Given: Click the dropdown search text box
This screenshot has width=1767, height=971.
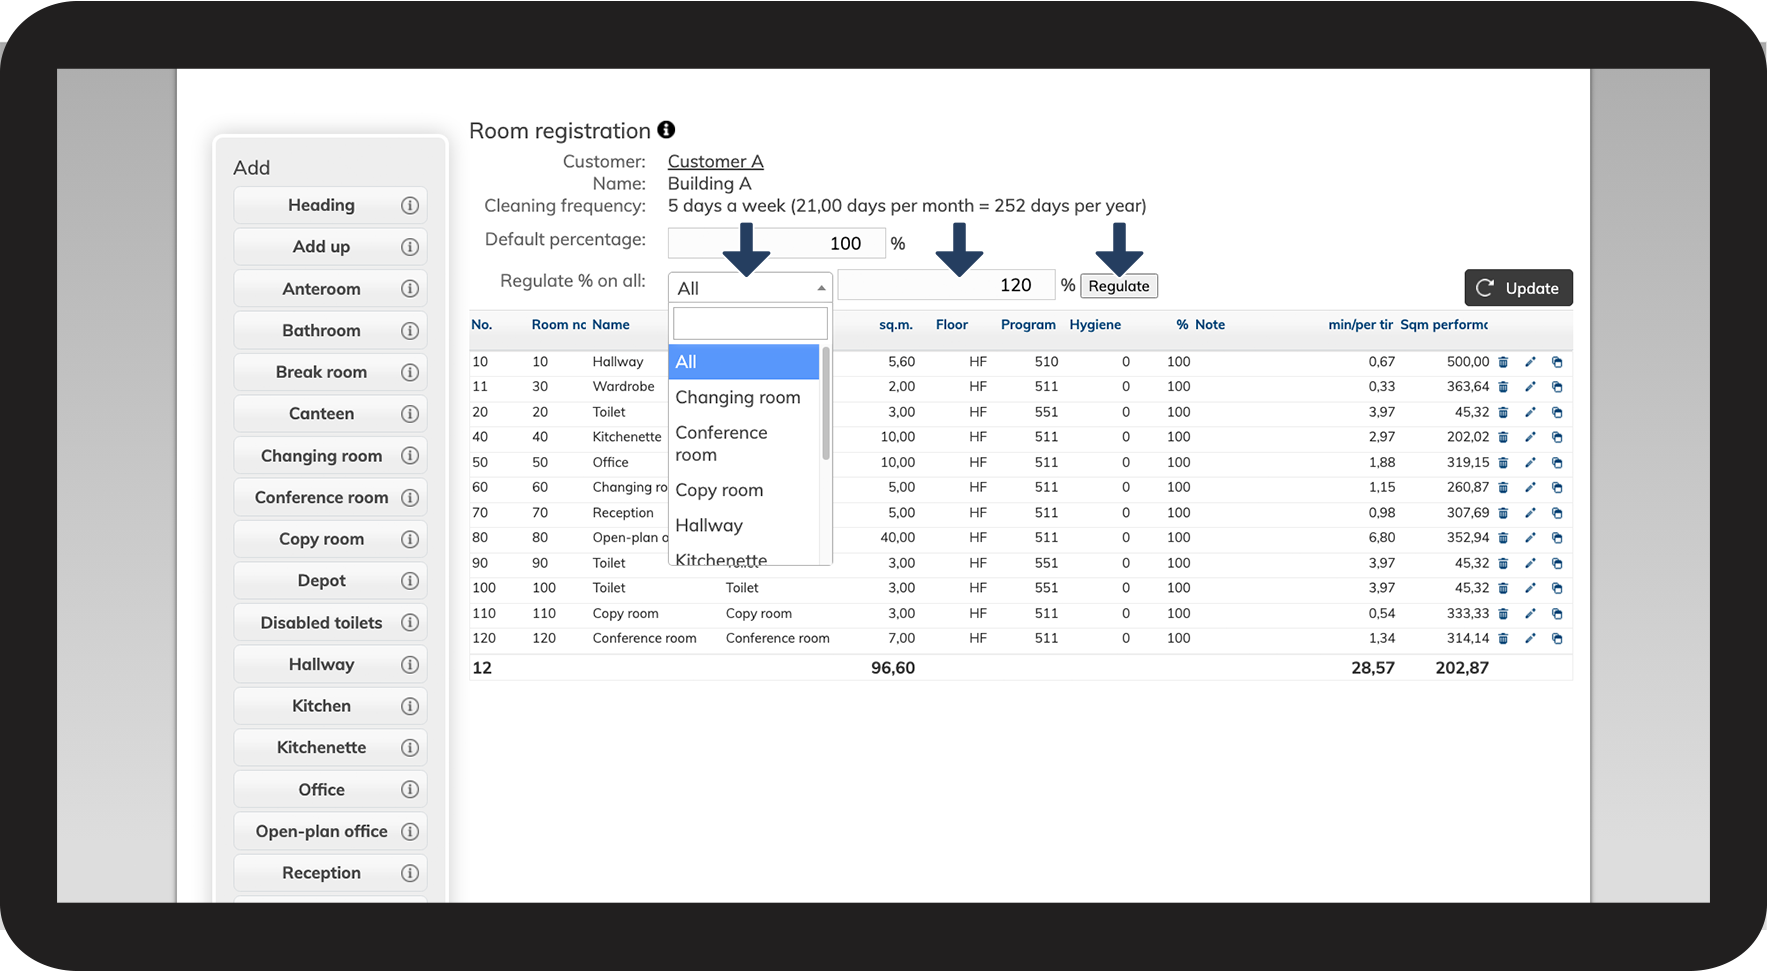Looking at the screenshot, I should [750, 323].
